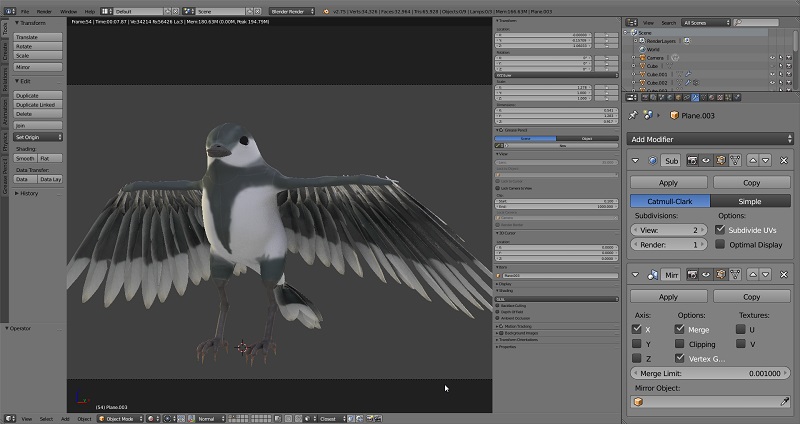Toggle viewport display on the Mirror modifier
Screen dimensions: 800x424
[x=706, y=275]
